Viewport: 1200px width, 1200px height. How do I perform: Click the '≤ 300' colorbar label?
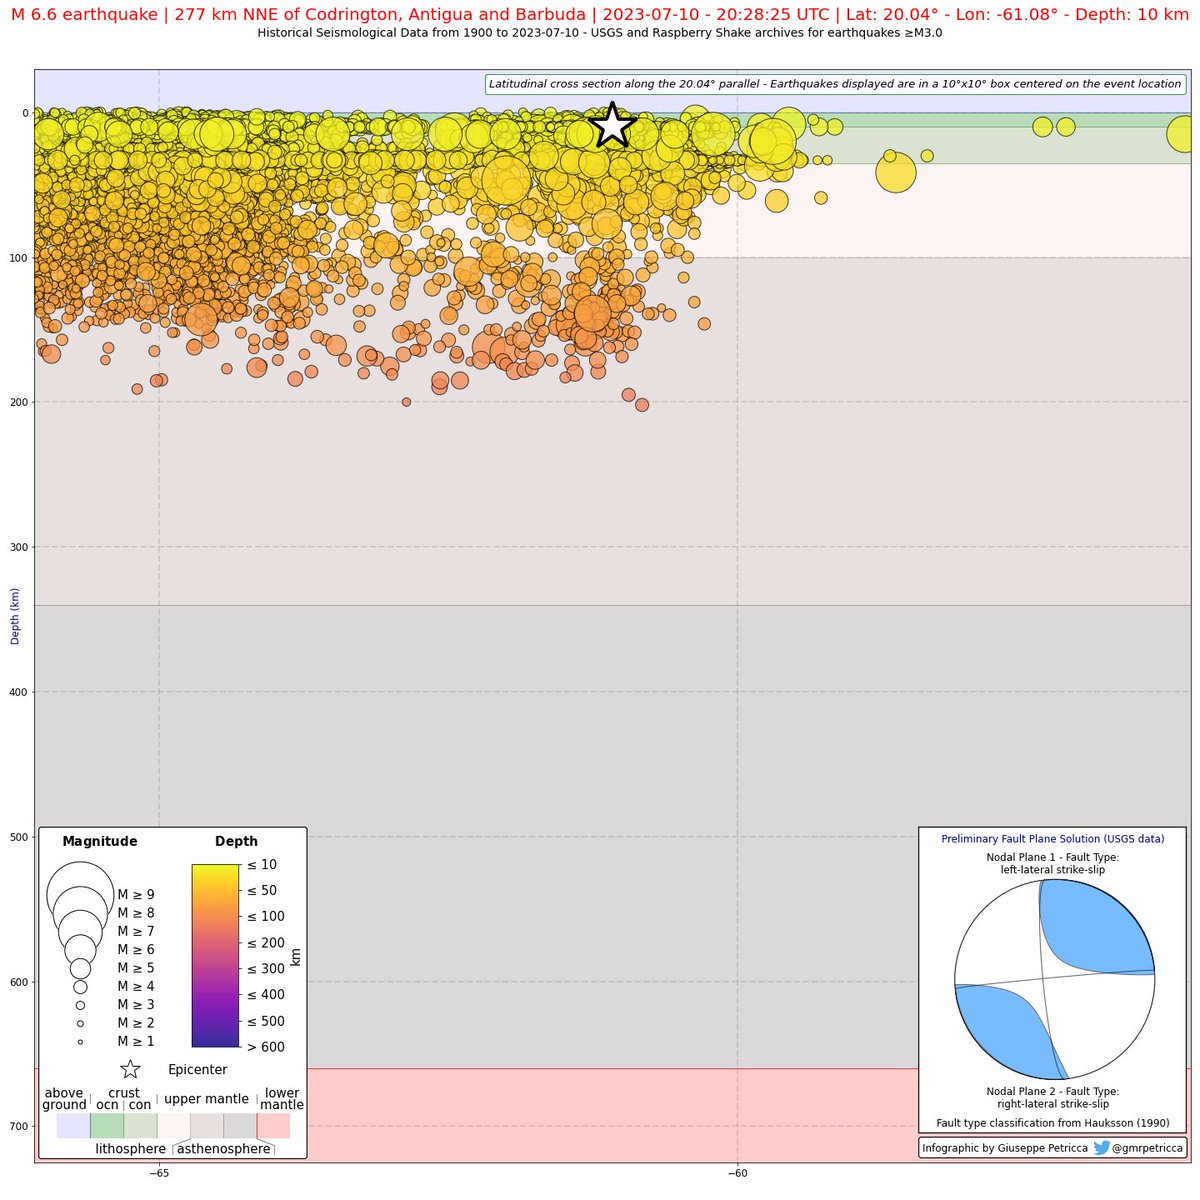tap(266, 969)
